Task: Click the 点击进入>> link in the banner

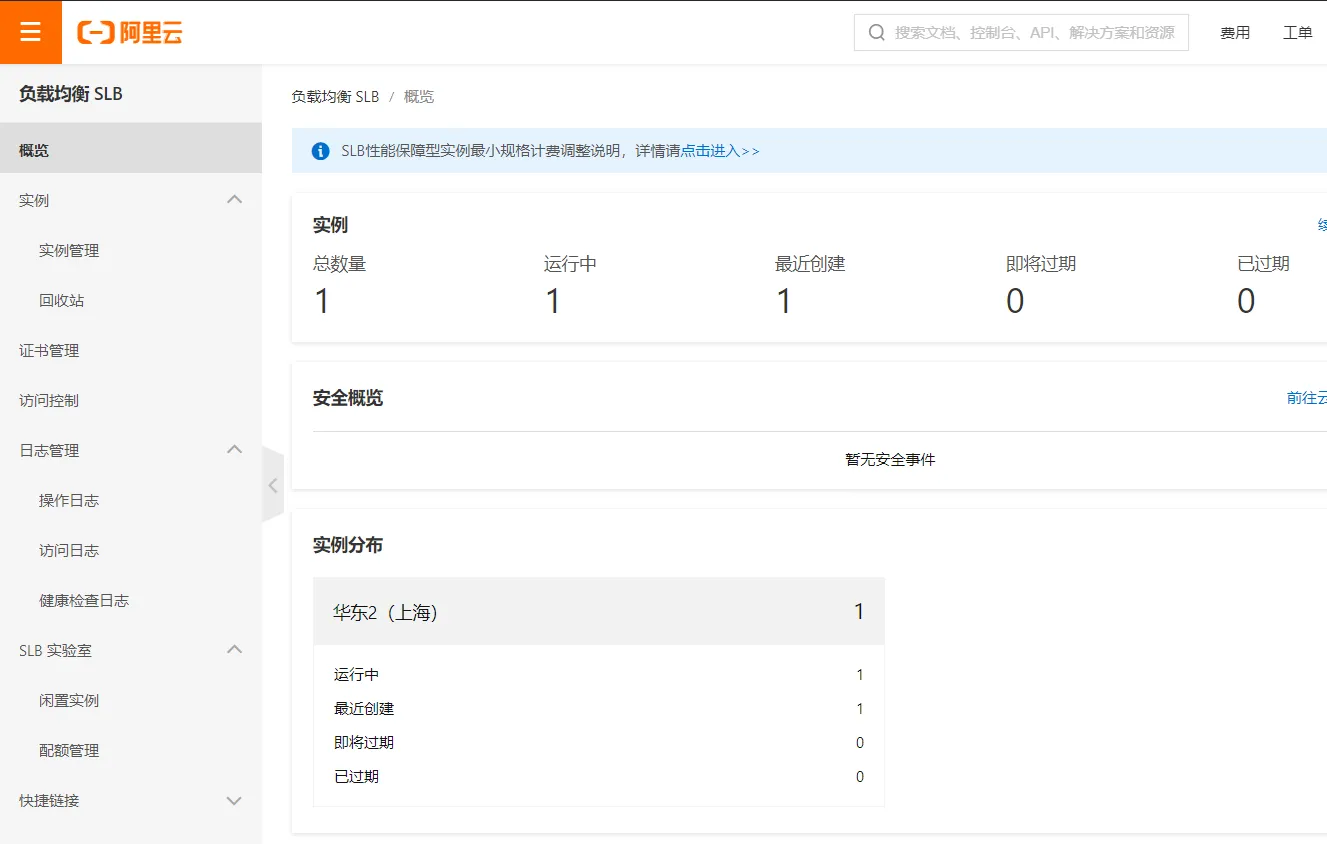Action: [720, 151]
